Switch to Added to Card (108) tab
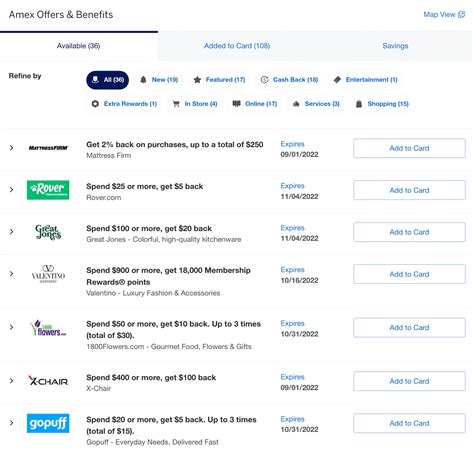Image resolution: width=474 pixels, height=452 pixels. tap(237, 46)
